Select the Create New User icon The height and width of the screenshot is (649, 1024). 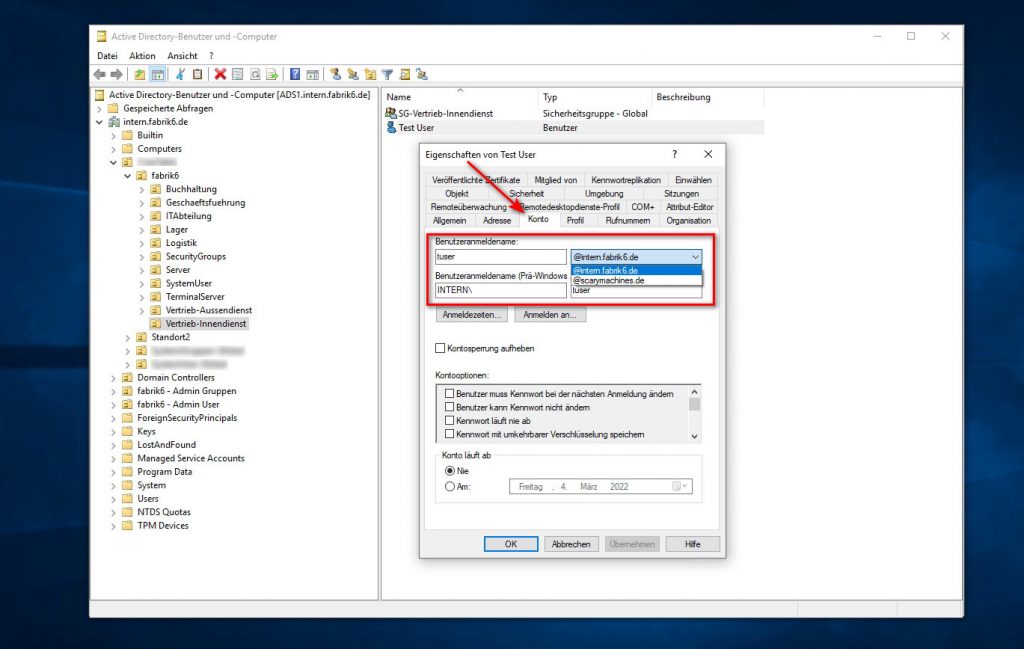[337, 73]
